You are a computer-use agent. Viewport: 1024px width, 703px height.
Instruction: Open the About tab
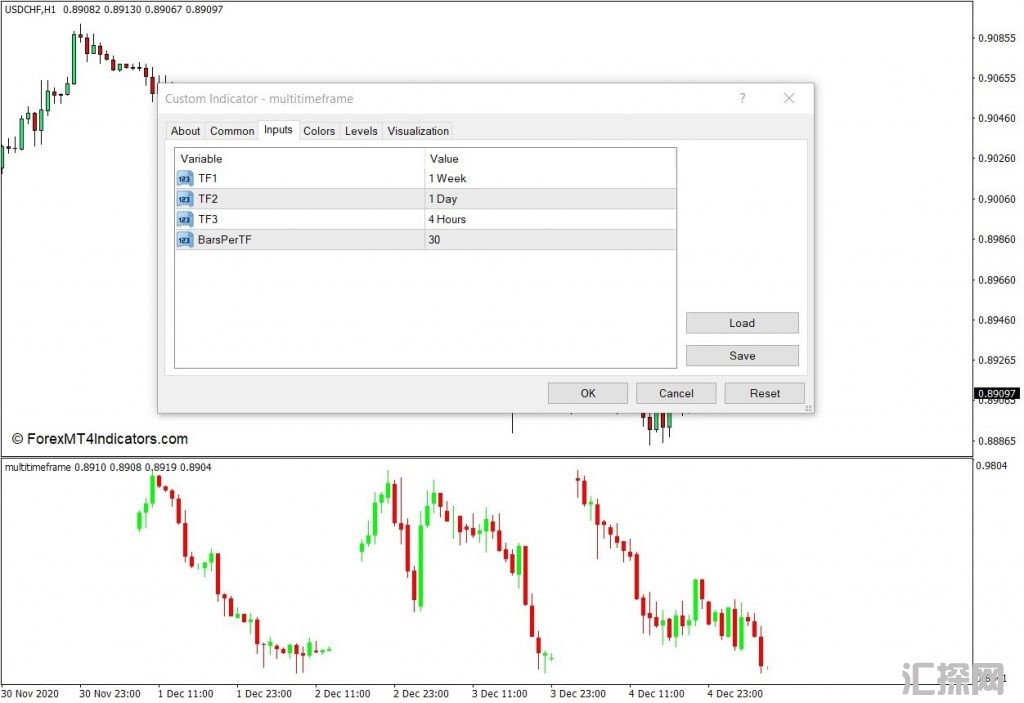pos(185,131)
